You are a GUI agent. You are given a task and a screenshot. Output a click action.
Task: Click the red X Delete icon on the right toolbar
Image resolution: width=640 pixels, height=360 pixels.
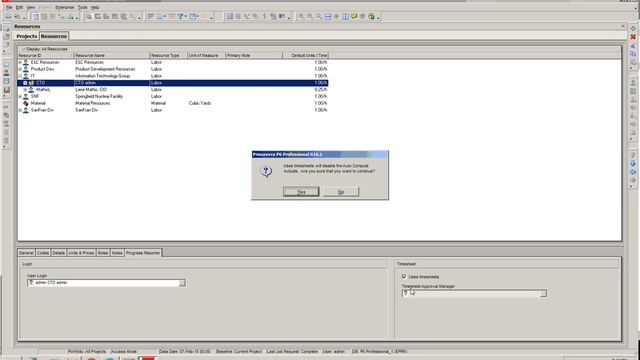tap(633, 37)
